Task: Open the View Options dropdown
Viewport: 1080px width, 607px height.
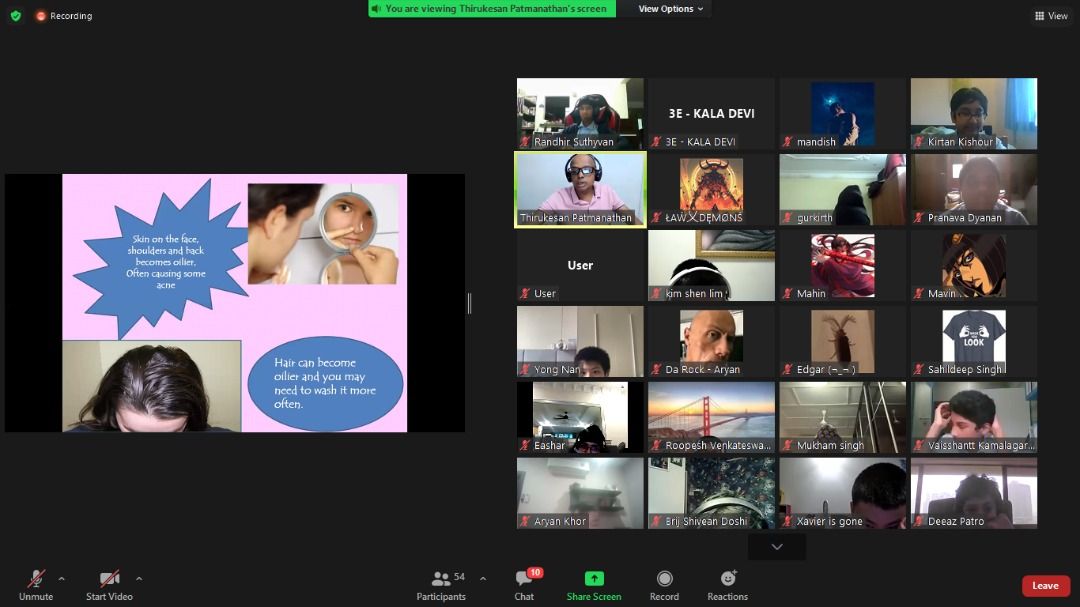Action: (671, 9)
